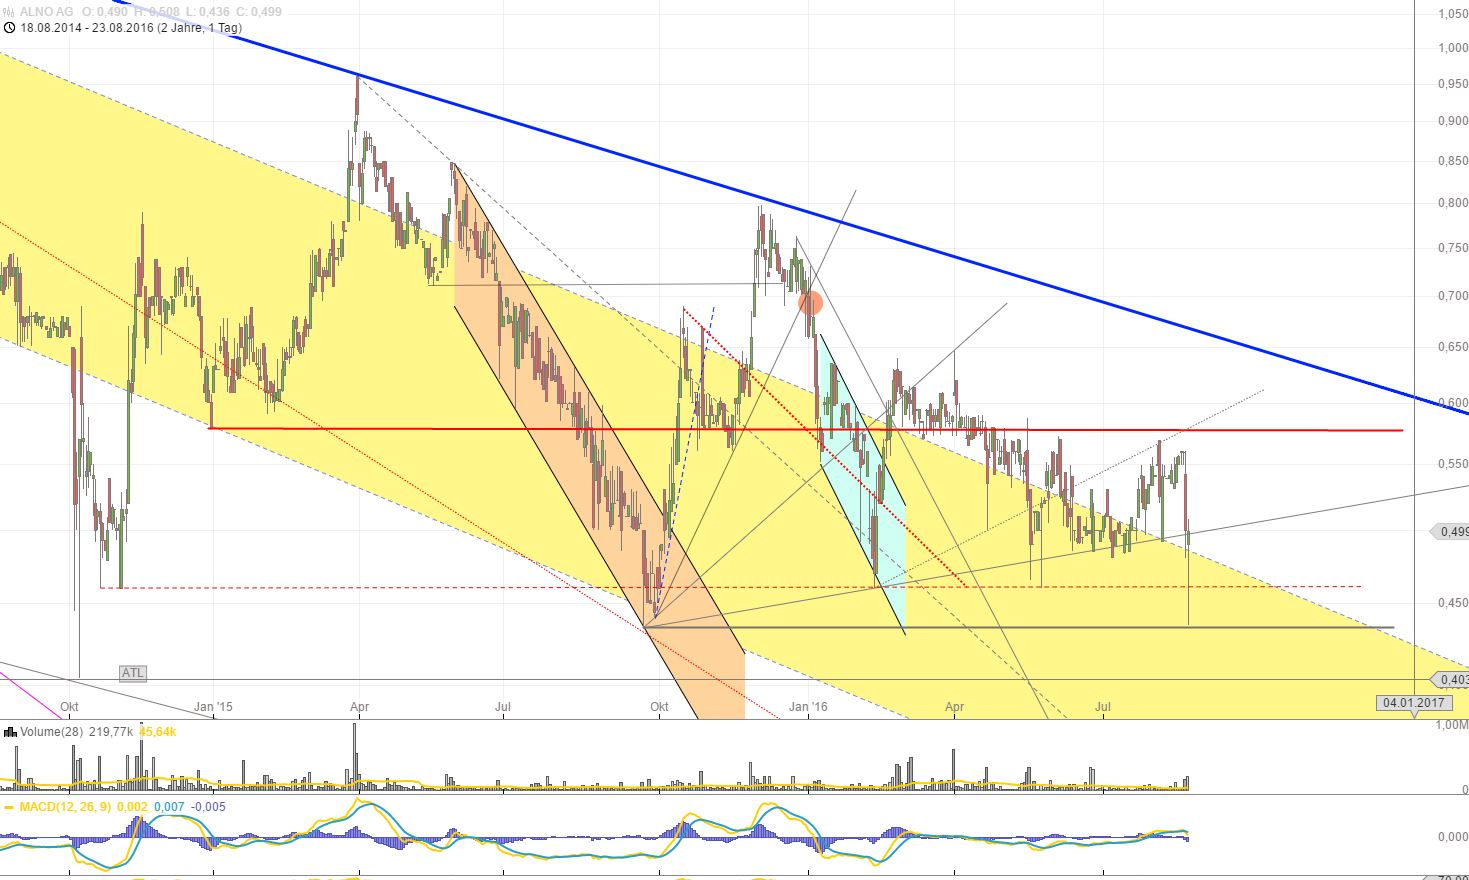Click the yellow MACD line icon

point(10,807)
